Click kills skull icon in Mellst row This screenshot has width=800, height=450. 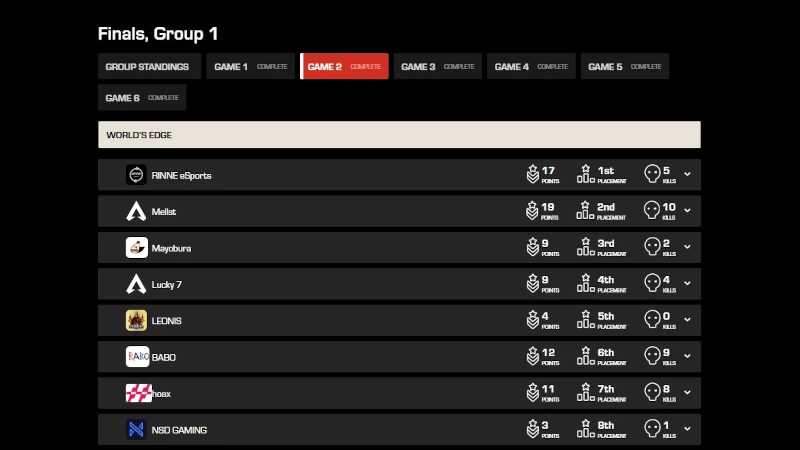point(652,210)
